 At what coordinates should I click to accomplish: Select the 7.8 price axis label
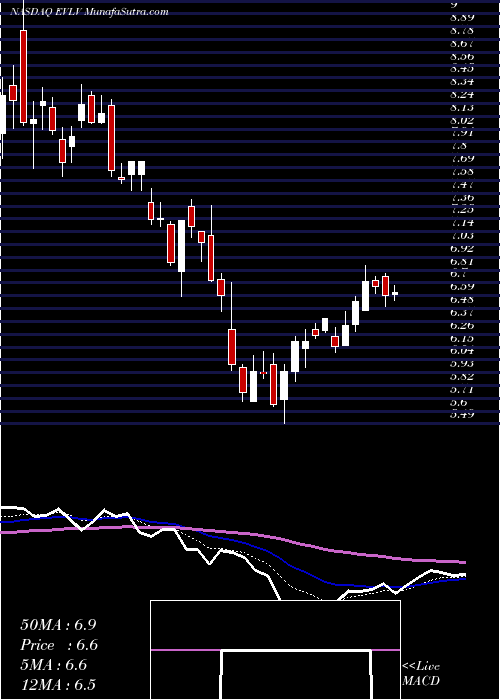tap(459, 146)
